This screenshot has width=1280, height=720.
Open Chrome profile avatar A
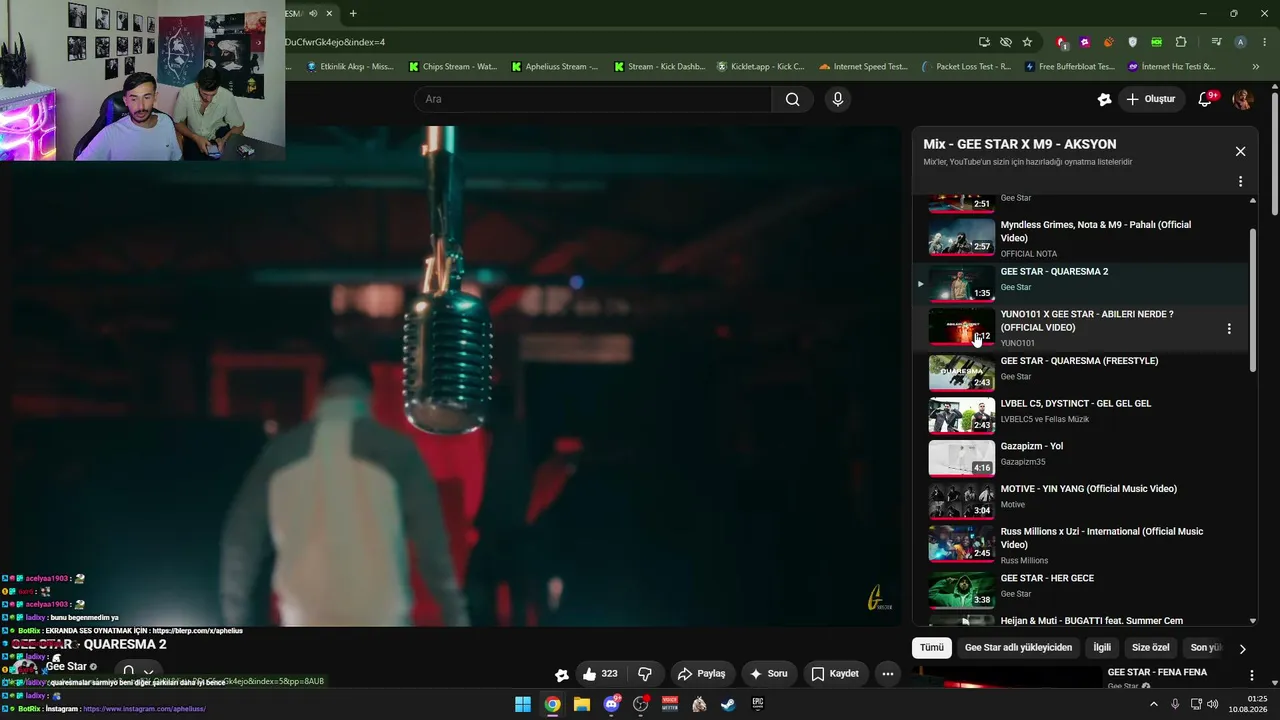(x=1241, y=42)
